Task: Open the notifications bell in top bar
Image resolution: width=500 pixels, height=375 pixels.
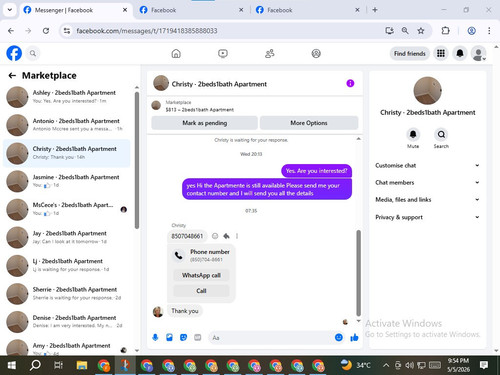Action: (x=460, y=53)
